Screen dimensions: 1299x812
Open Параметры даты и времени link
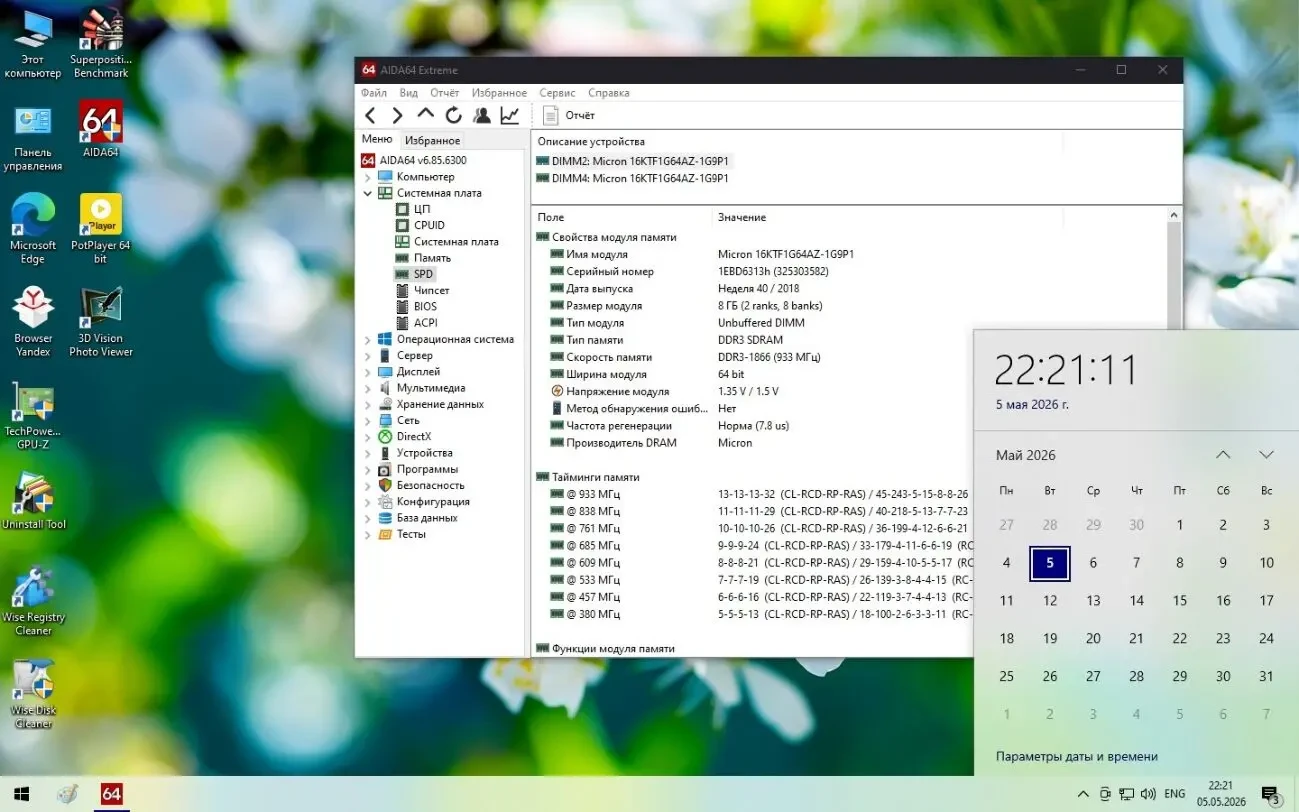click(1076, 756)
